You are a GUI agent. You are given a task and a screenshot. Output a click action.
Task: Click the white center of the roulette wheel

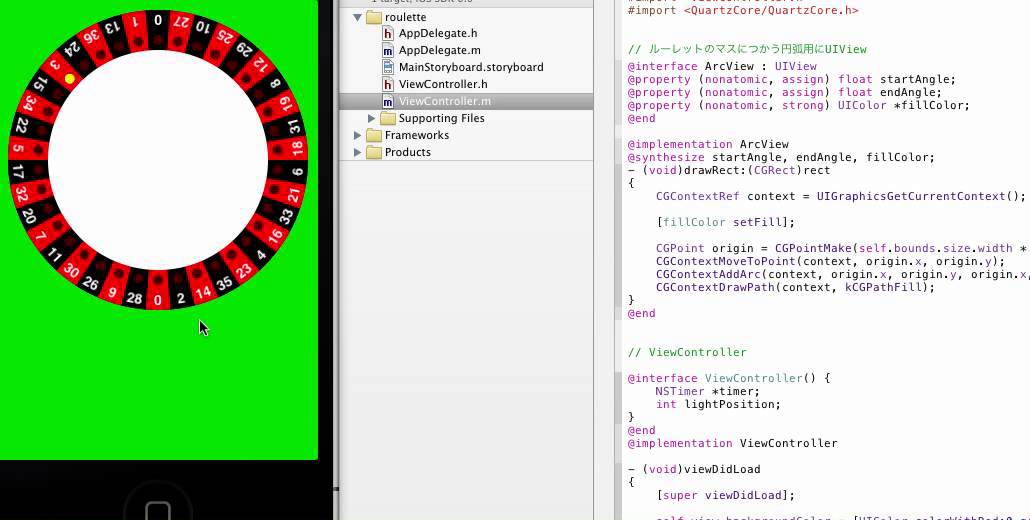pos(158,160)
